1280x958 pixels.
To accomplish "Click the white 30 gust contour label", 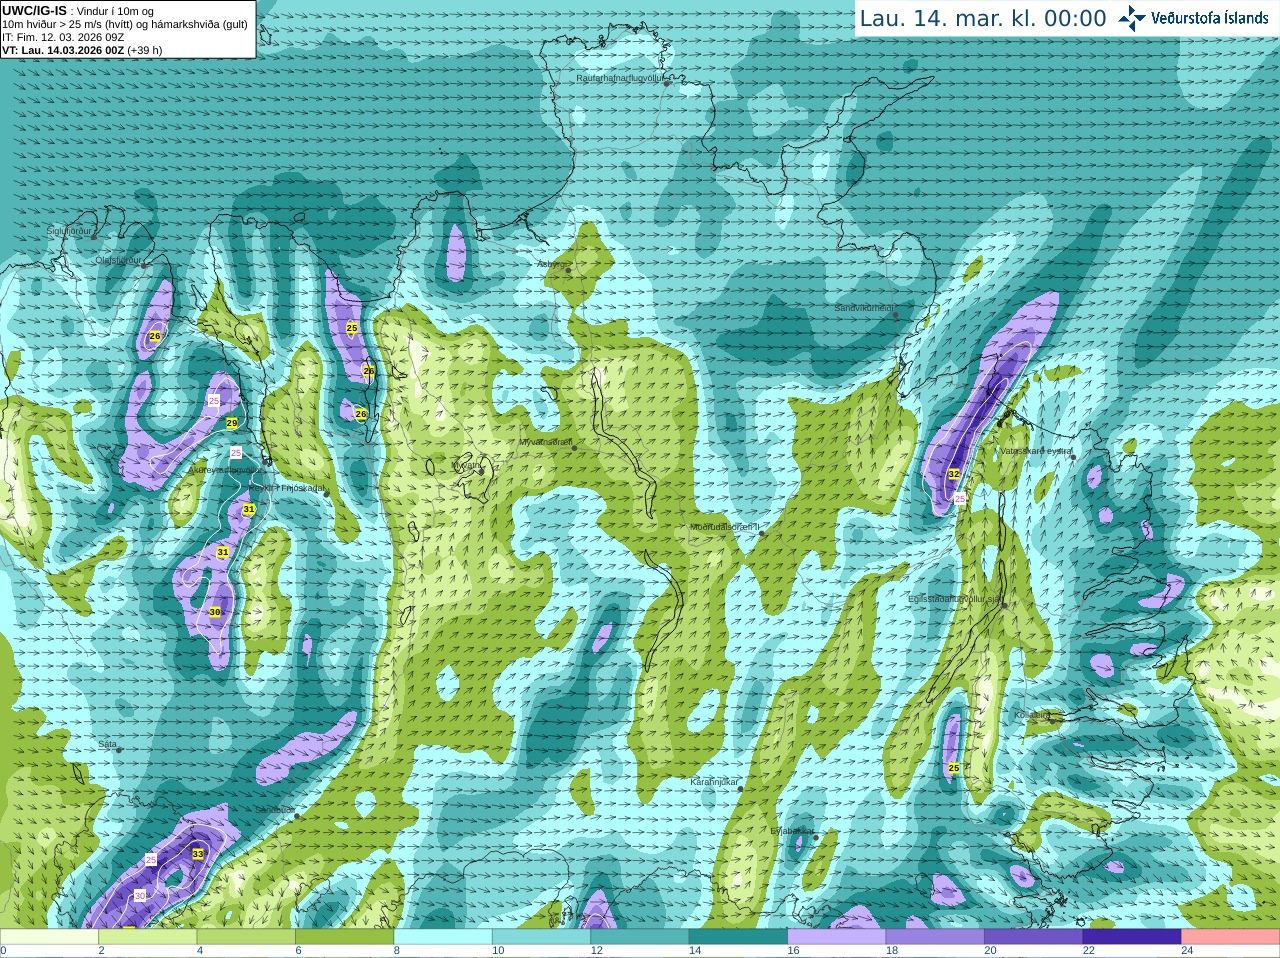I will pyautogui.click(x=140, y=896).
